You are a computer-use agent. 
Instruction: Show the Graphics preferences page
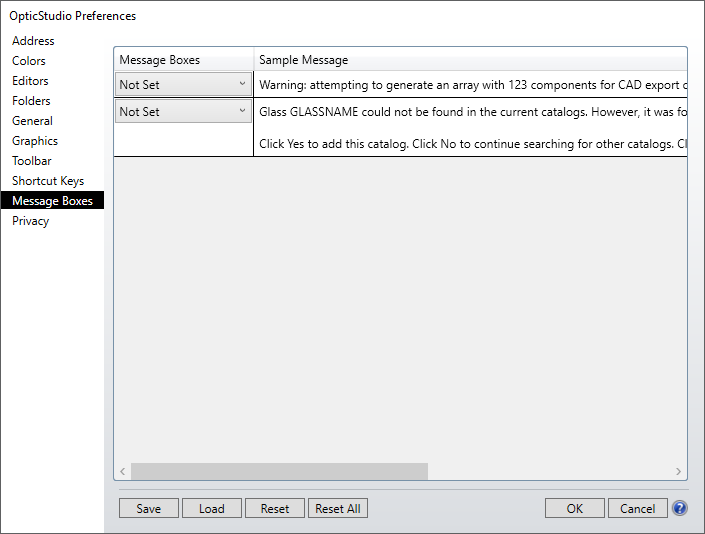(x=35, y=141)
